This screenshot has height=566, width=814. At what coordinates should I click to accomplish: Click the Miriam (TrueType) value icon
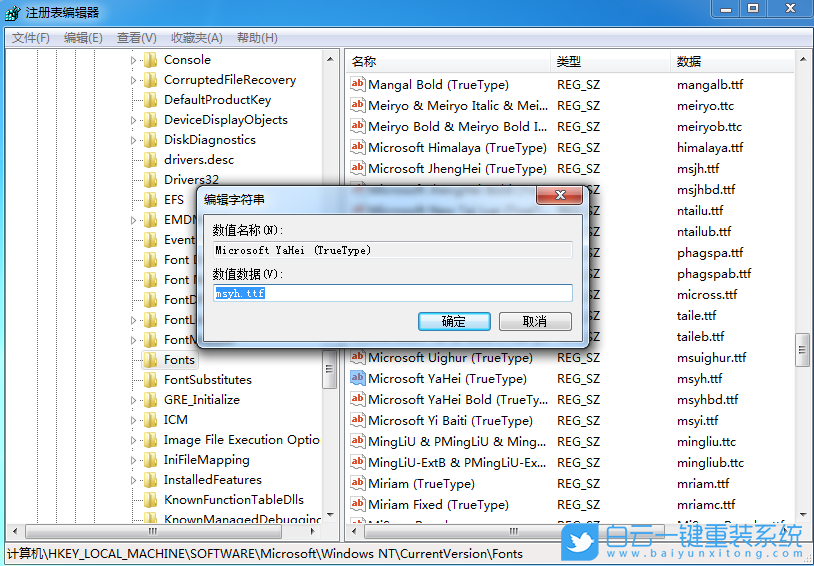point(357,483)
